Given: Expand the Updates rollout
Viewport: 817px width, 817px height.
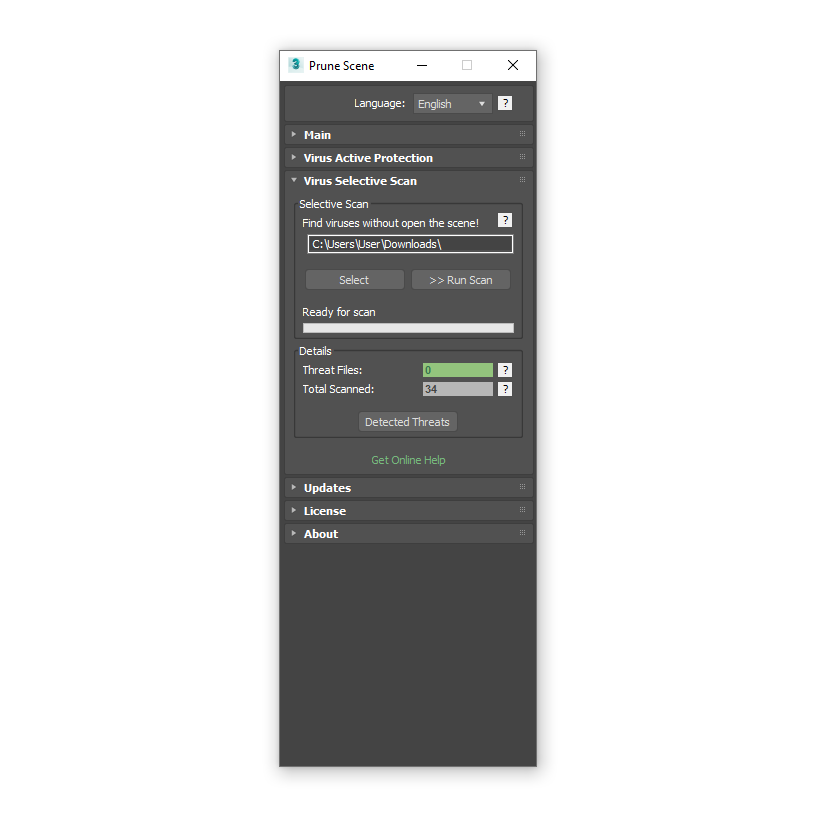Looking at the screenshot, I should [x=408, y=488].
